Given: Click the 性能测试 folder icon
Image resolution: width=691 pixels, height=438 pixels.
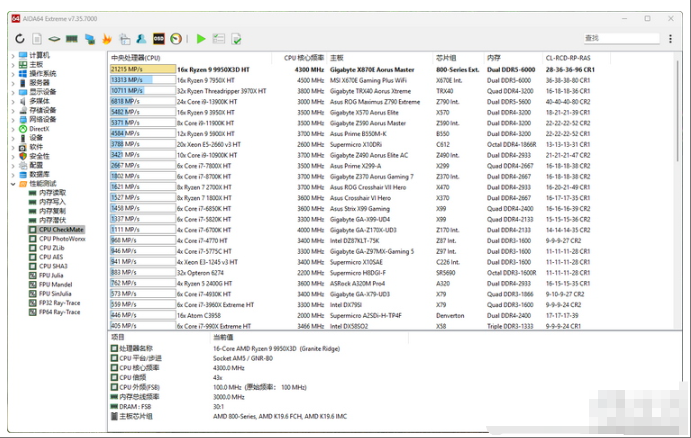Looking at the screenshot, I should tap(23, 184).
